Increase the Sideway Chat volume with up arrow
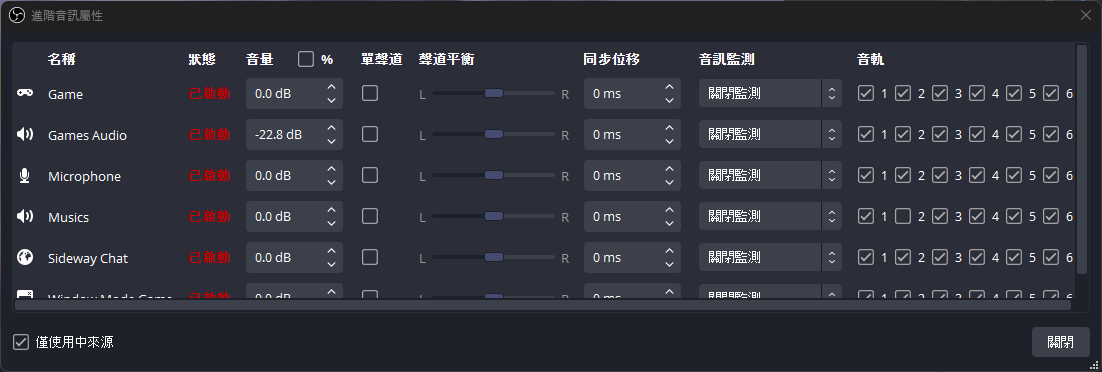The height and width of the screenshot is (372, 1102). tap(331, 251)
